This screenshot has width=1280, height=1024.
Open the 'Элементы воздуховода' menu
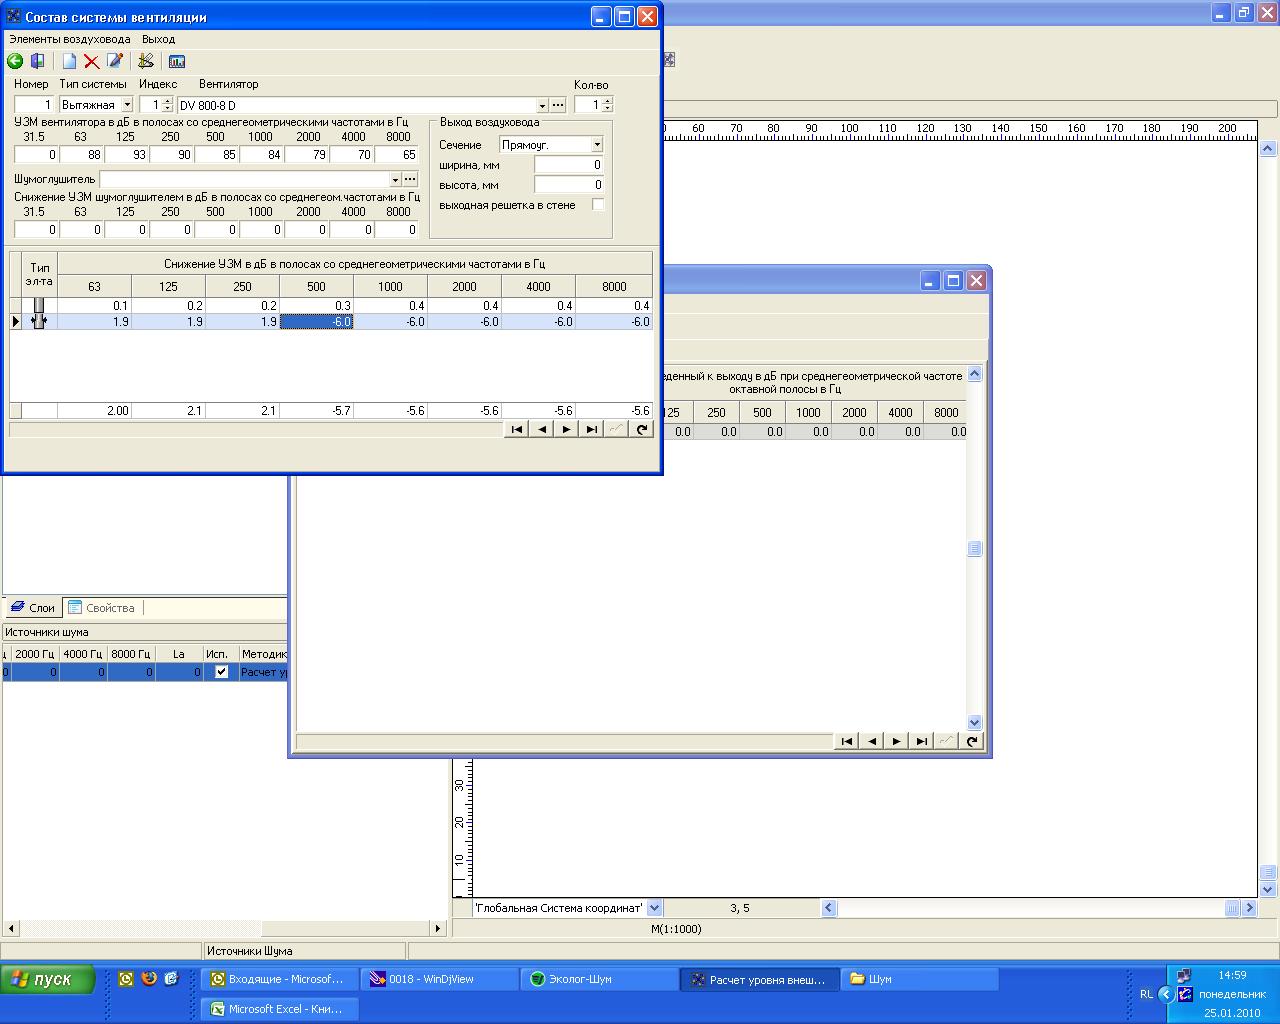click(x=70, y=39)
